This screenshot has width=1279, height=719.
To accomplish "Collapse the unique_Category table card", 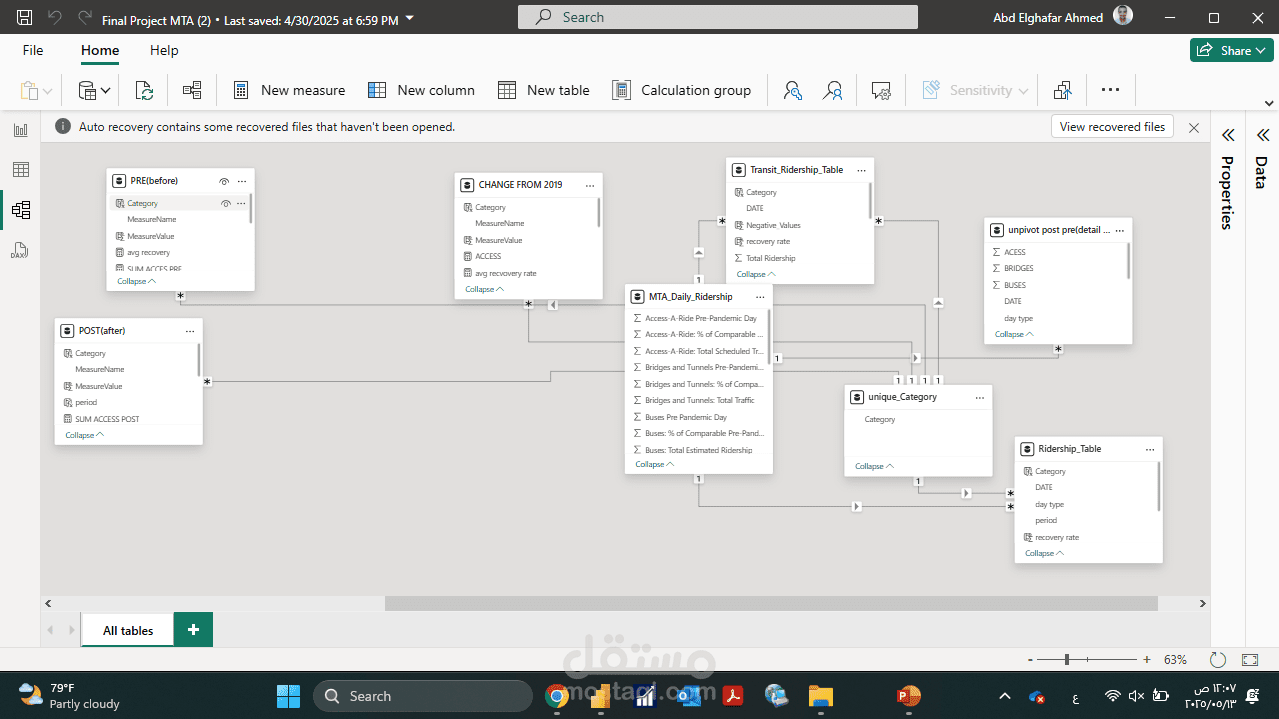I will 874,466.
